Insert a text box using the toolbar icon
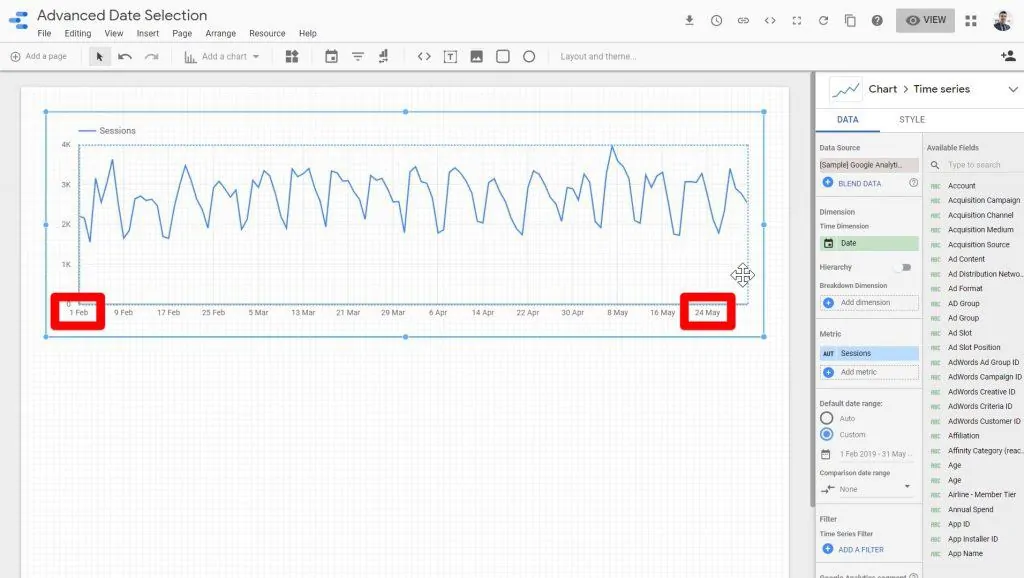The height and width of the screenshot is (578, 1024). point(449,56)
